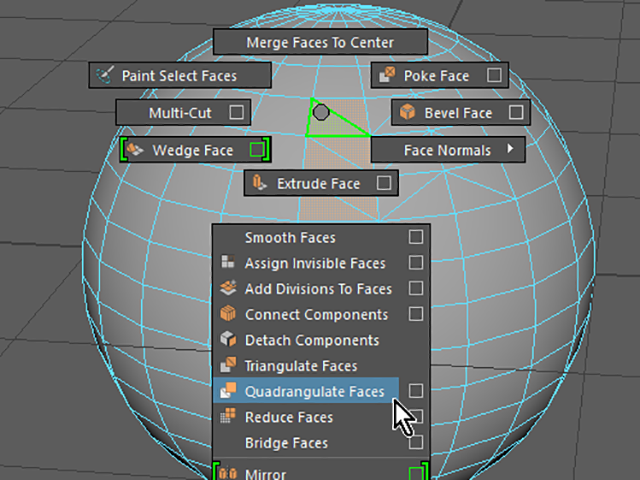Click the Paint Select Faces brush icon

point(104,75)
